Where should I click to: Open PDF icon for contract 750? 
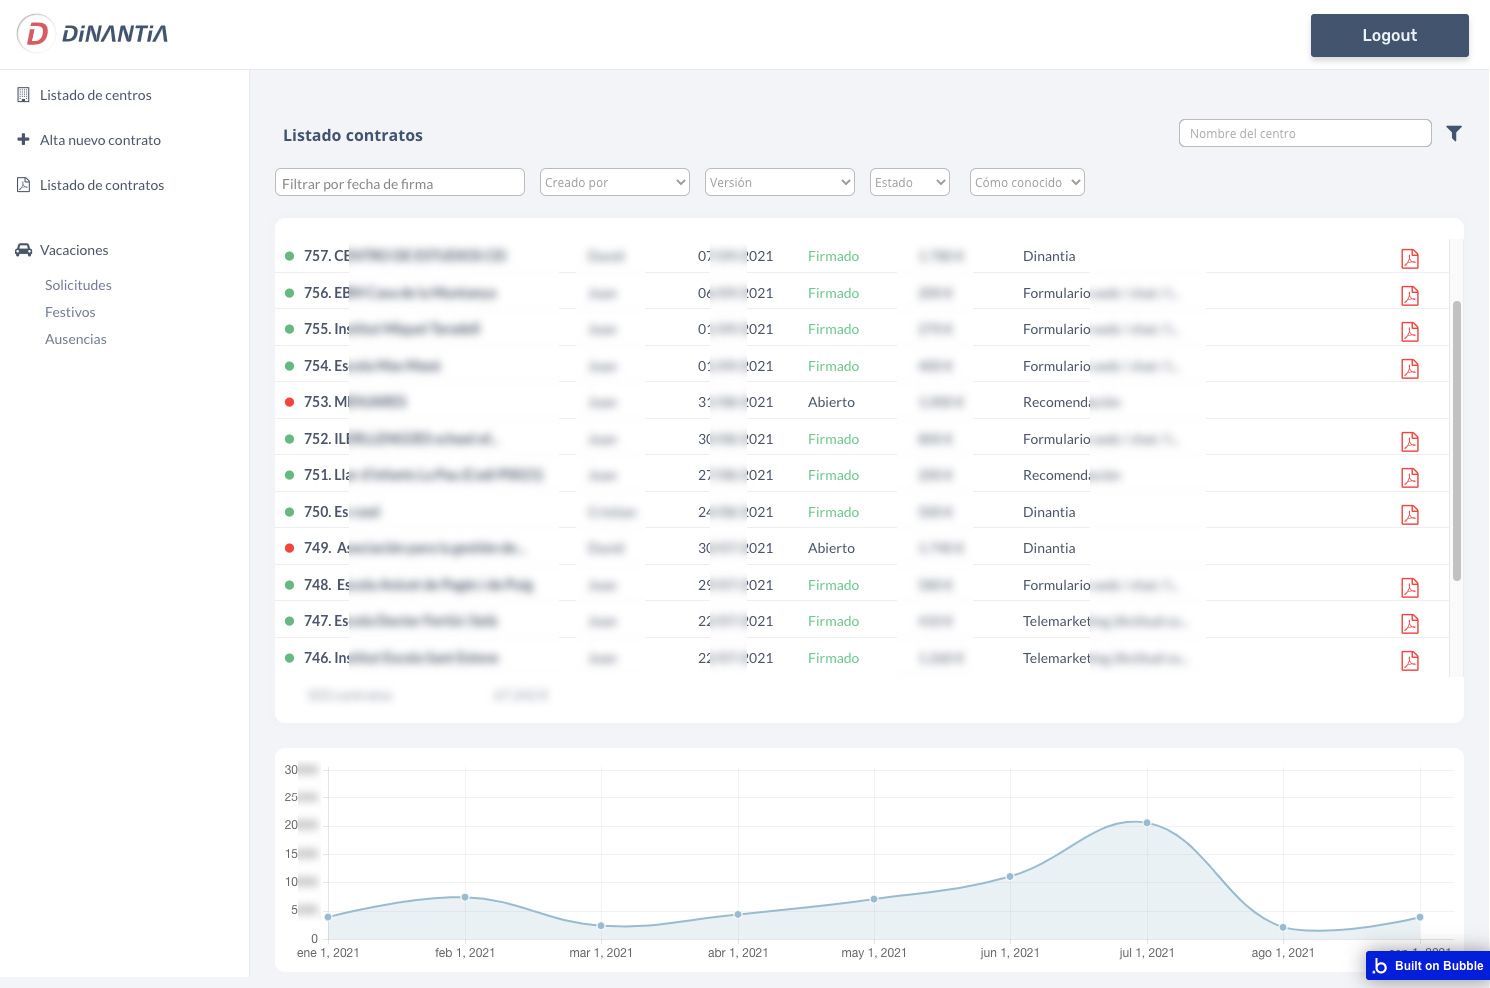tap(1409, 515)
